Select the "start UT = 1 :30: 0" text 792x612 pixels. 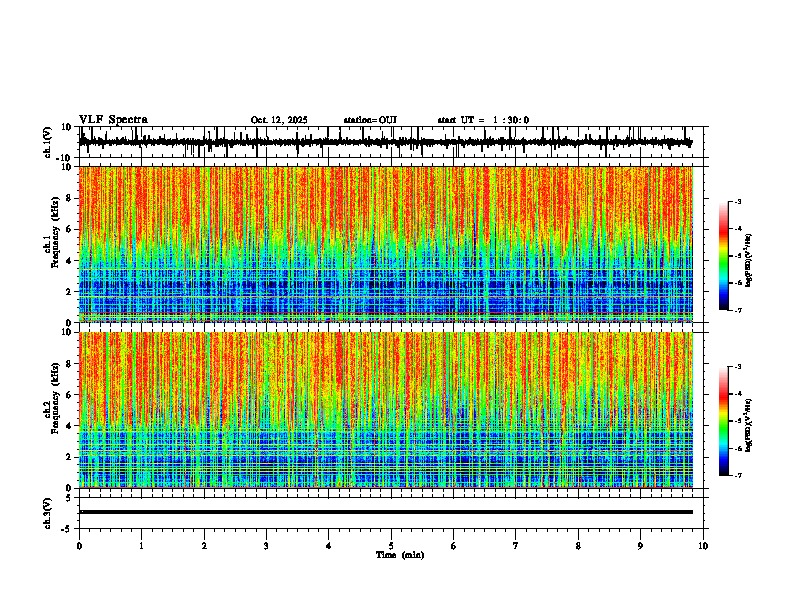483,120
